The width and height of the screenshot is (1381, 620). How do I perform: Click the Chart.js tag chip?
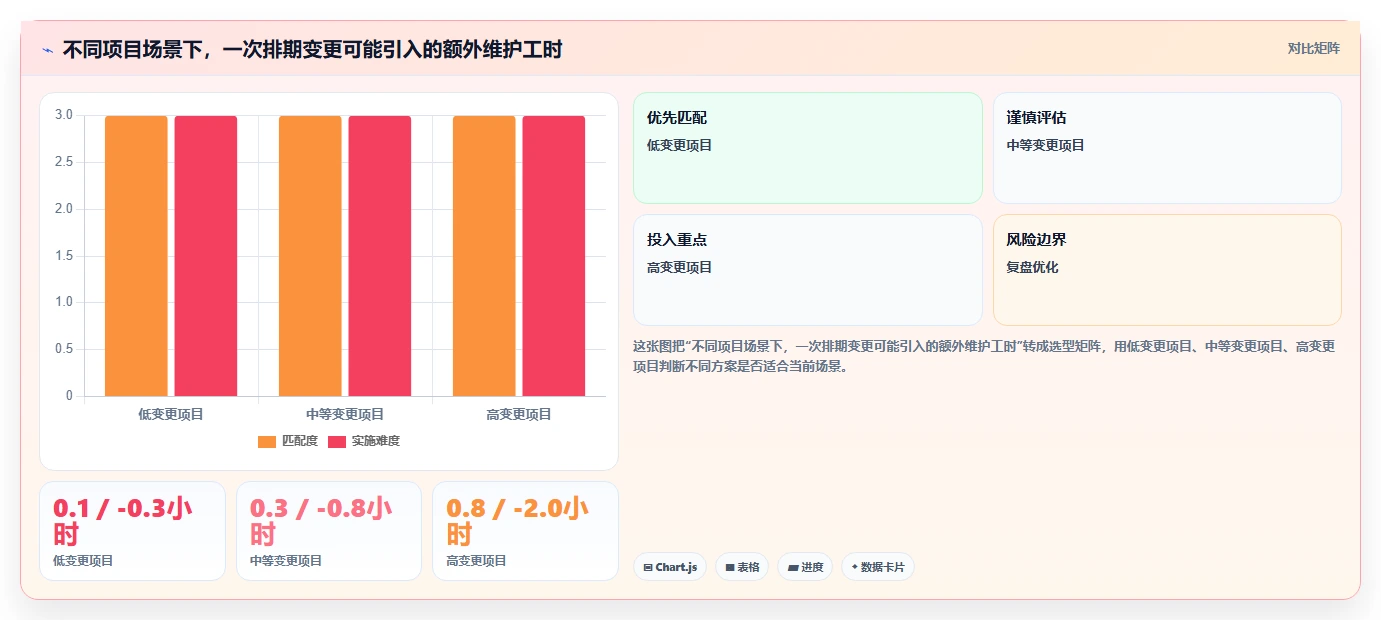[x=670, y=567]
